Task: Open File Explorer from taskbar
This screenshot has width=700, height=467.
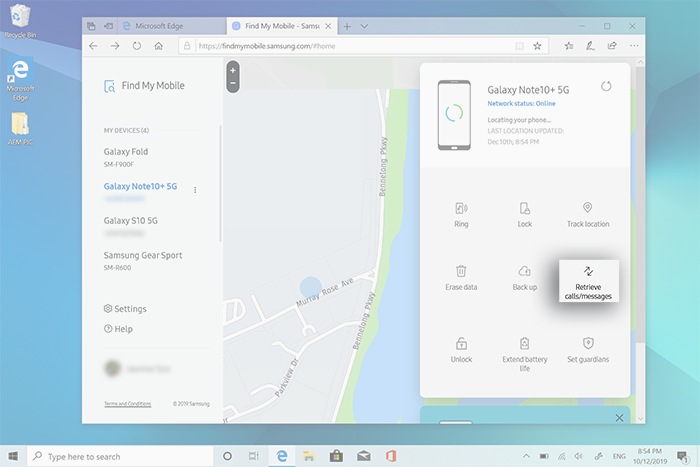Action: tap(308, 456)
